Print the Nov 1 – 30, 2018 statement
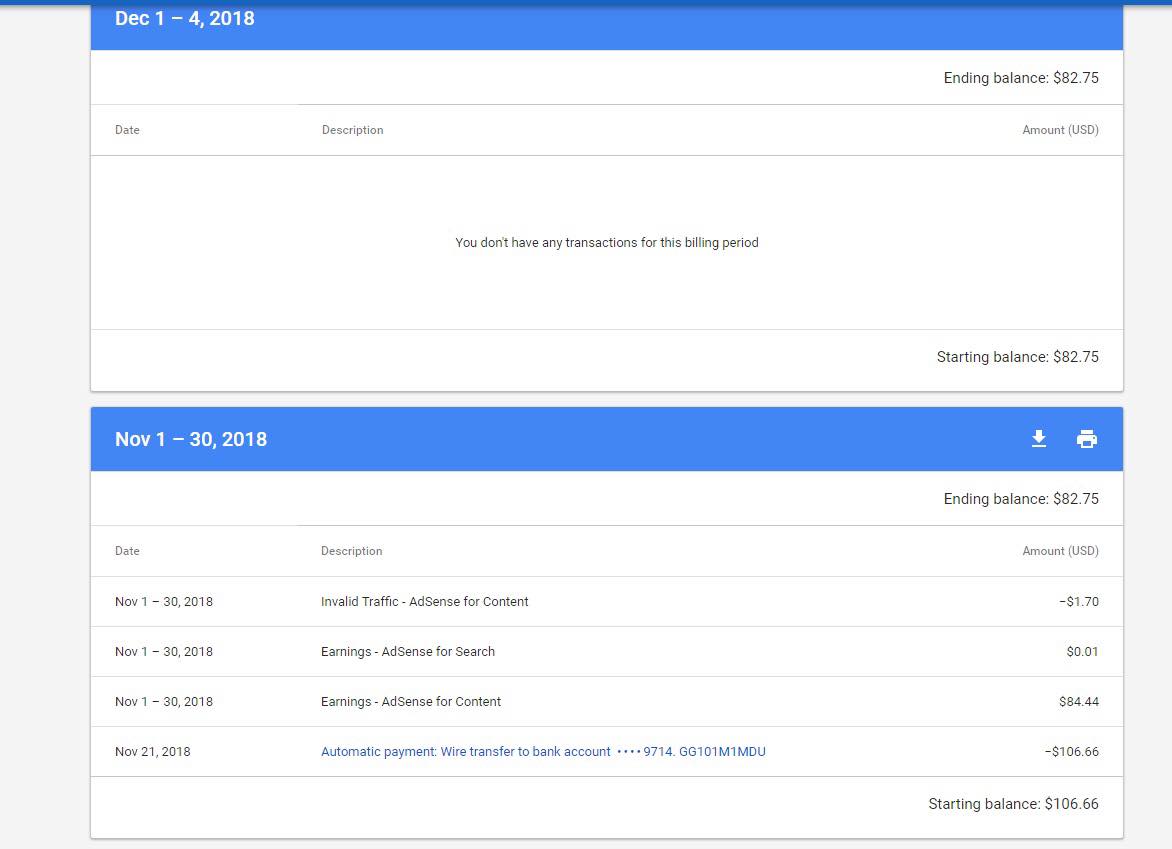The height and width of the screenshot is (849, 1172). click(1087, 439)
